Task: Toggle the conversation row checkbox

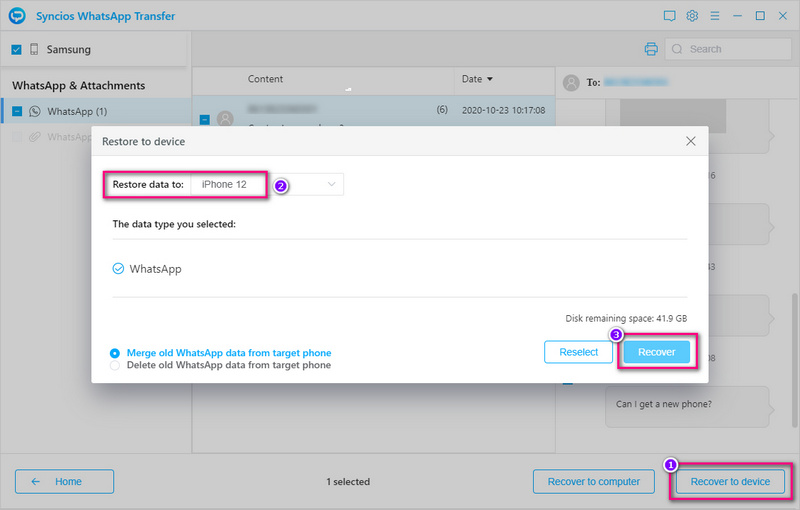Action: pyautogui.click(x=205, y=119)
